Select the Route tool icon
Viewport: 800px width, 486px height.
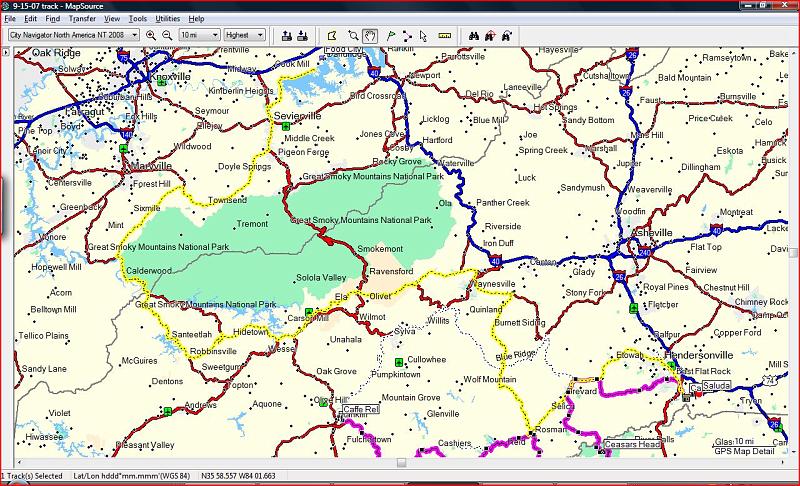[407, 36]
